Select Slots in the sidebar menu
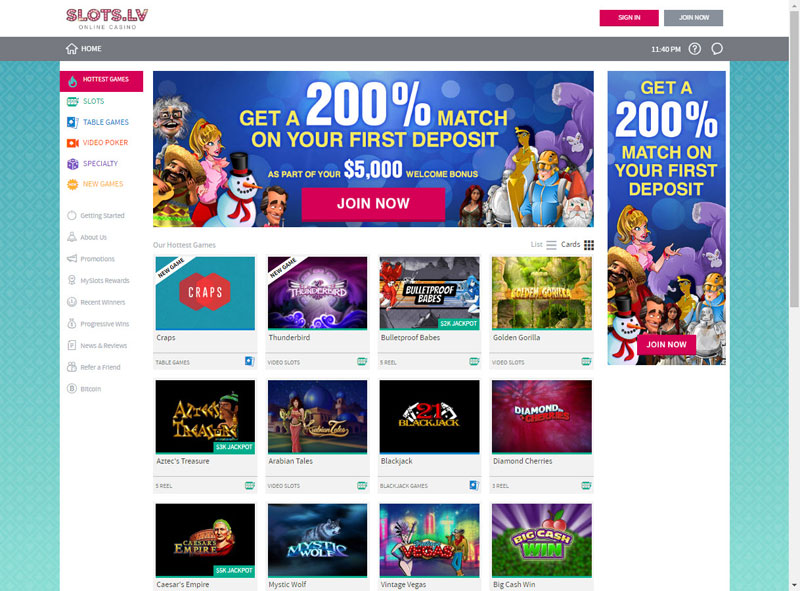The width and height of the screenshot is (800, 591). [x=93, y=101]
